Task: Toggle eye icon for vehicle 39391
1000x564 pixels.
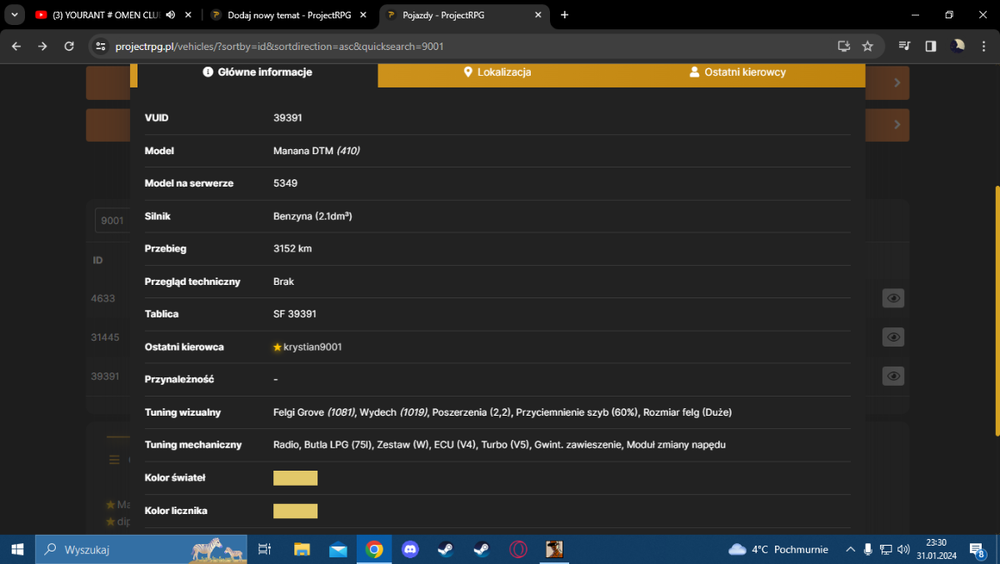Action: coord(893,376)
